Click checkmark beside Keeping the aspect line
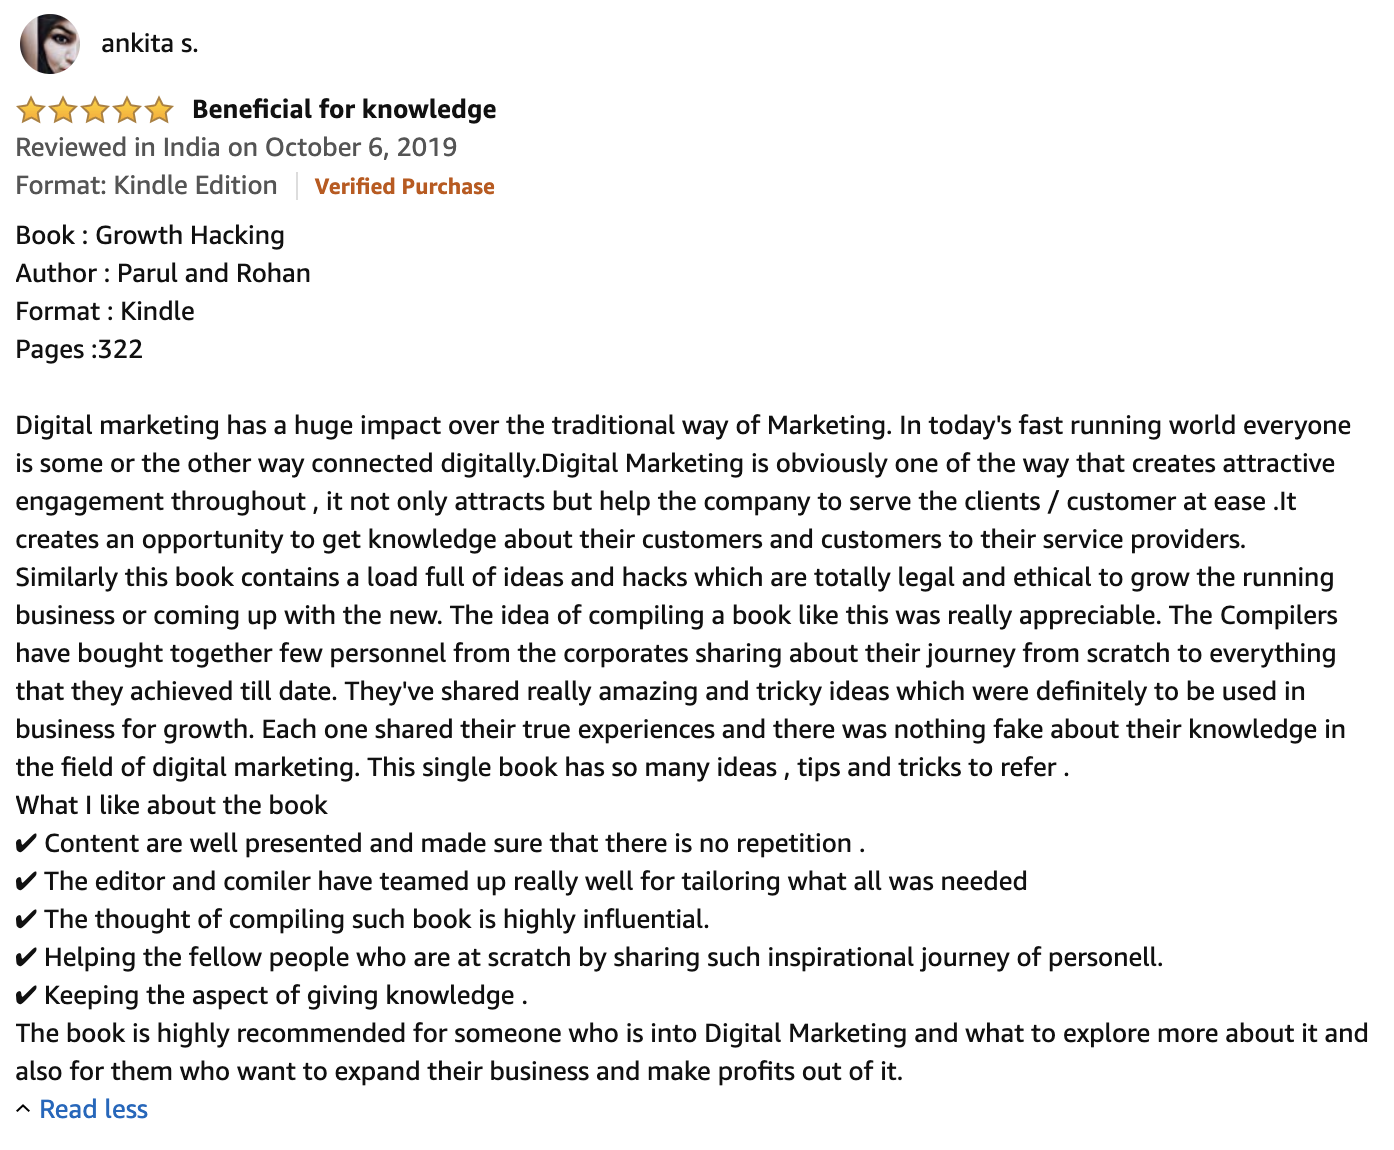The width and height of the screenshot is (1394, 1150). click(x=27, y=996)
